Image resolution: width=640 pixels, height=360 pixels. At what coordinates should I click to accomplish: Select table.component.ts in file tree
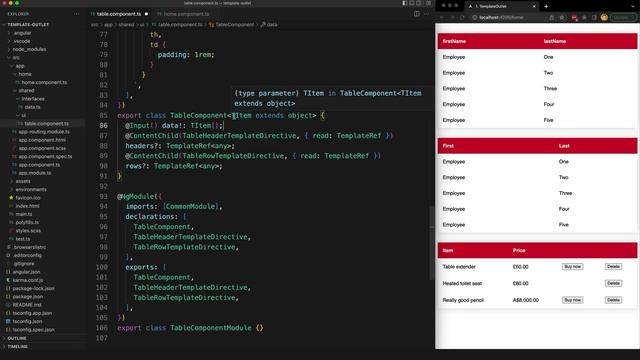coord(46,124)
